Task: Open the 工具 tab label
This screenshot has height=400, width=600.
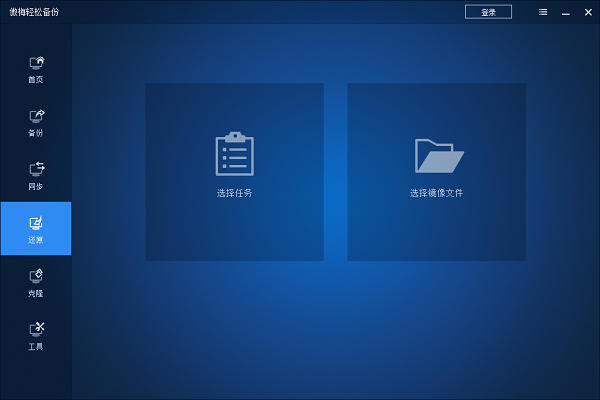Action: click(36, 347)
